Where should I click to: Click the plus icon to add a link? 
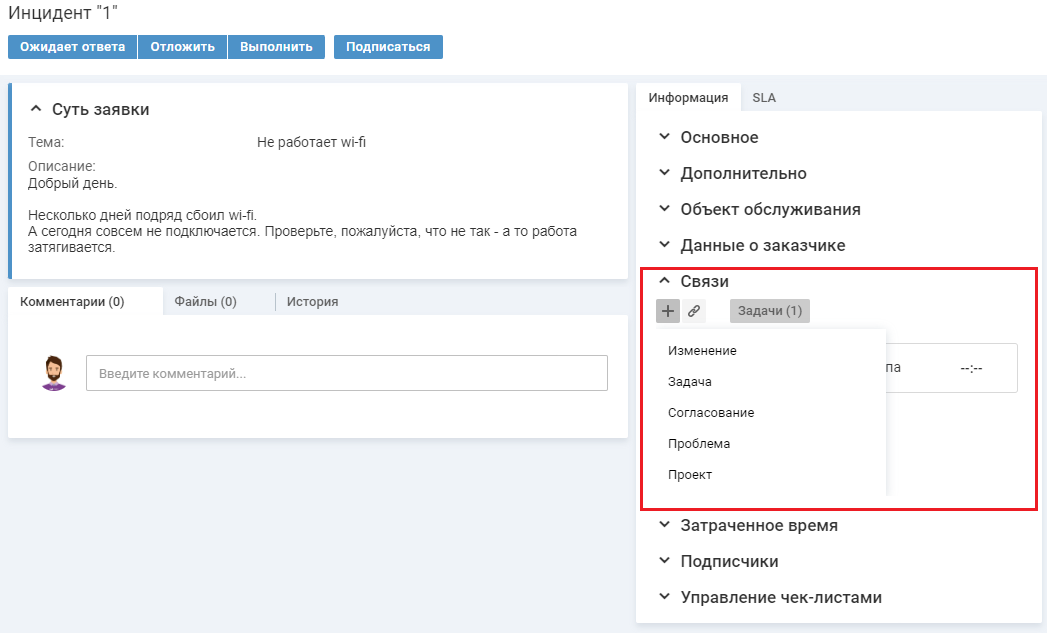tap(668, 311)
